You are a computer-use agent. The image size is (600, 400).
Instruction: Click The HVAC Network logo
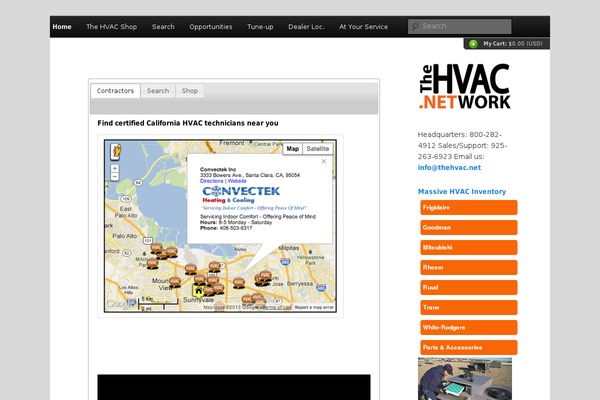[x=465, y=87]
